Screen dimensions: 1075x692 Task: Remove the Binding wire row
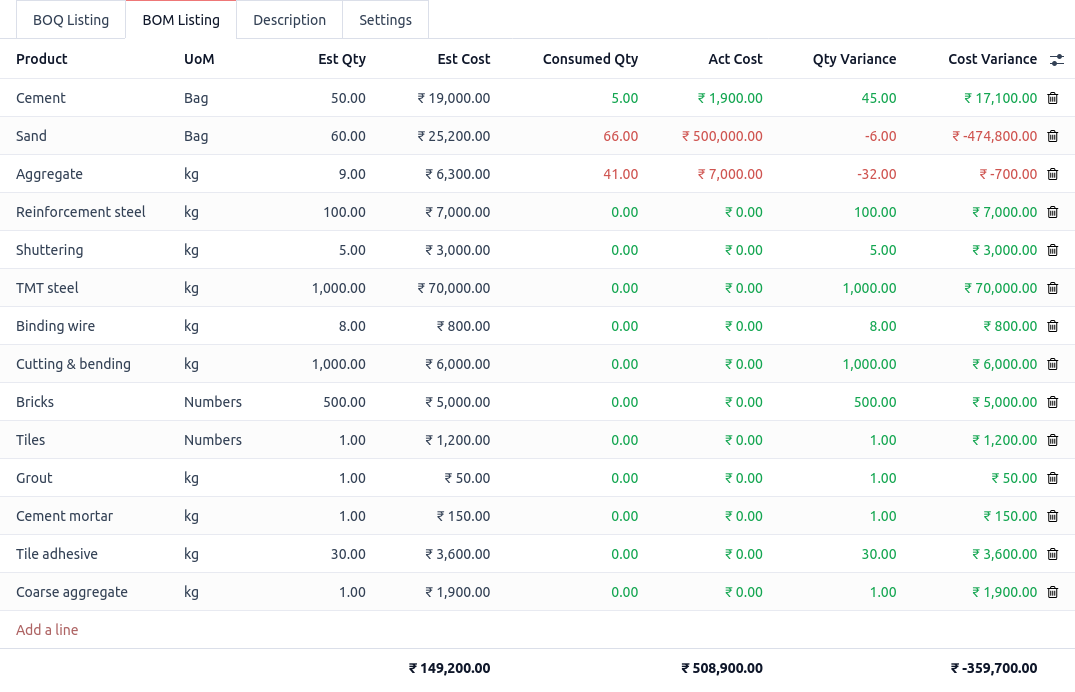(x=1052, y=326)
